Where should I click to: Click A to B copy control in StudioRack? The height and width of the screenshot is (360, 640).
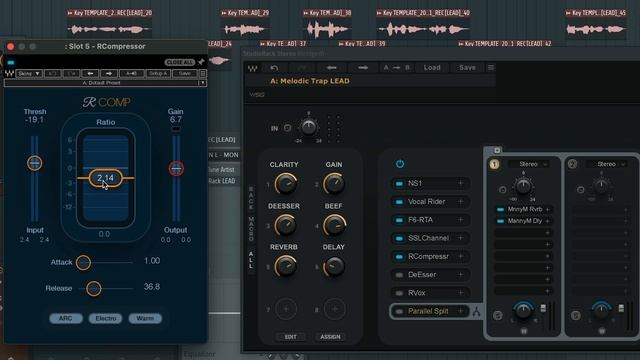tap(396, 68)
